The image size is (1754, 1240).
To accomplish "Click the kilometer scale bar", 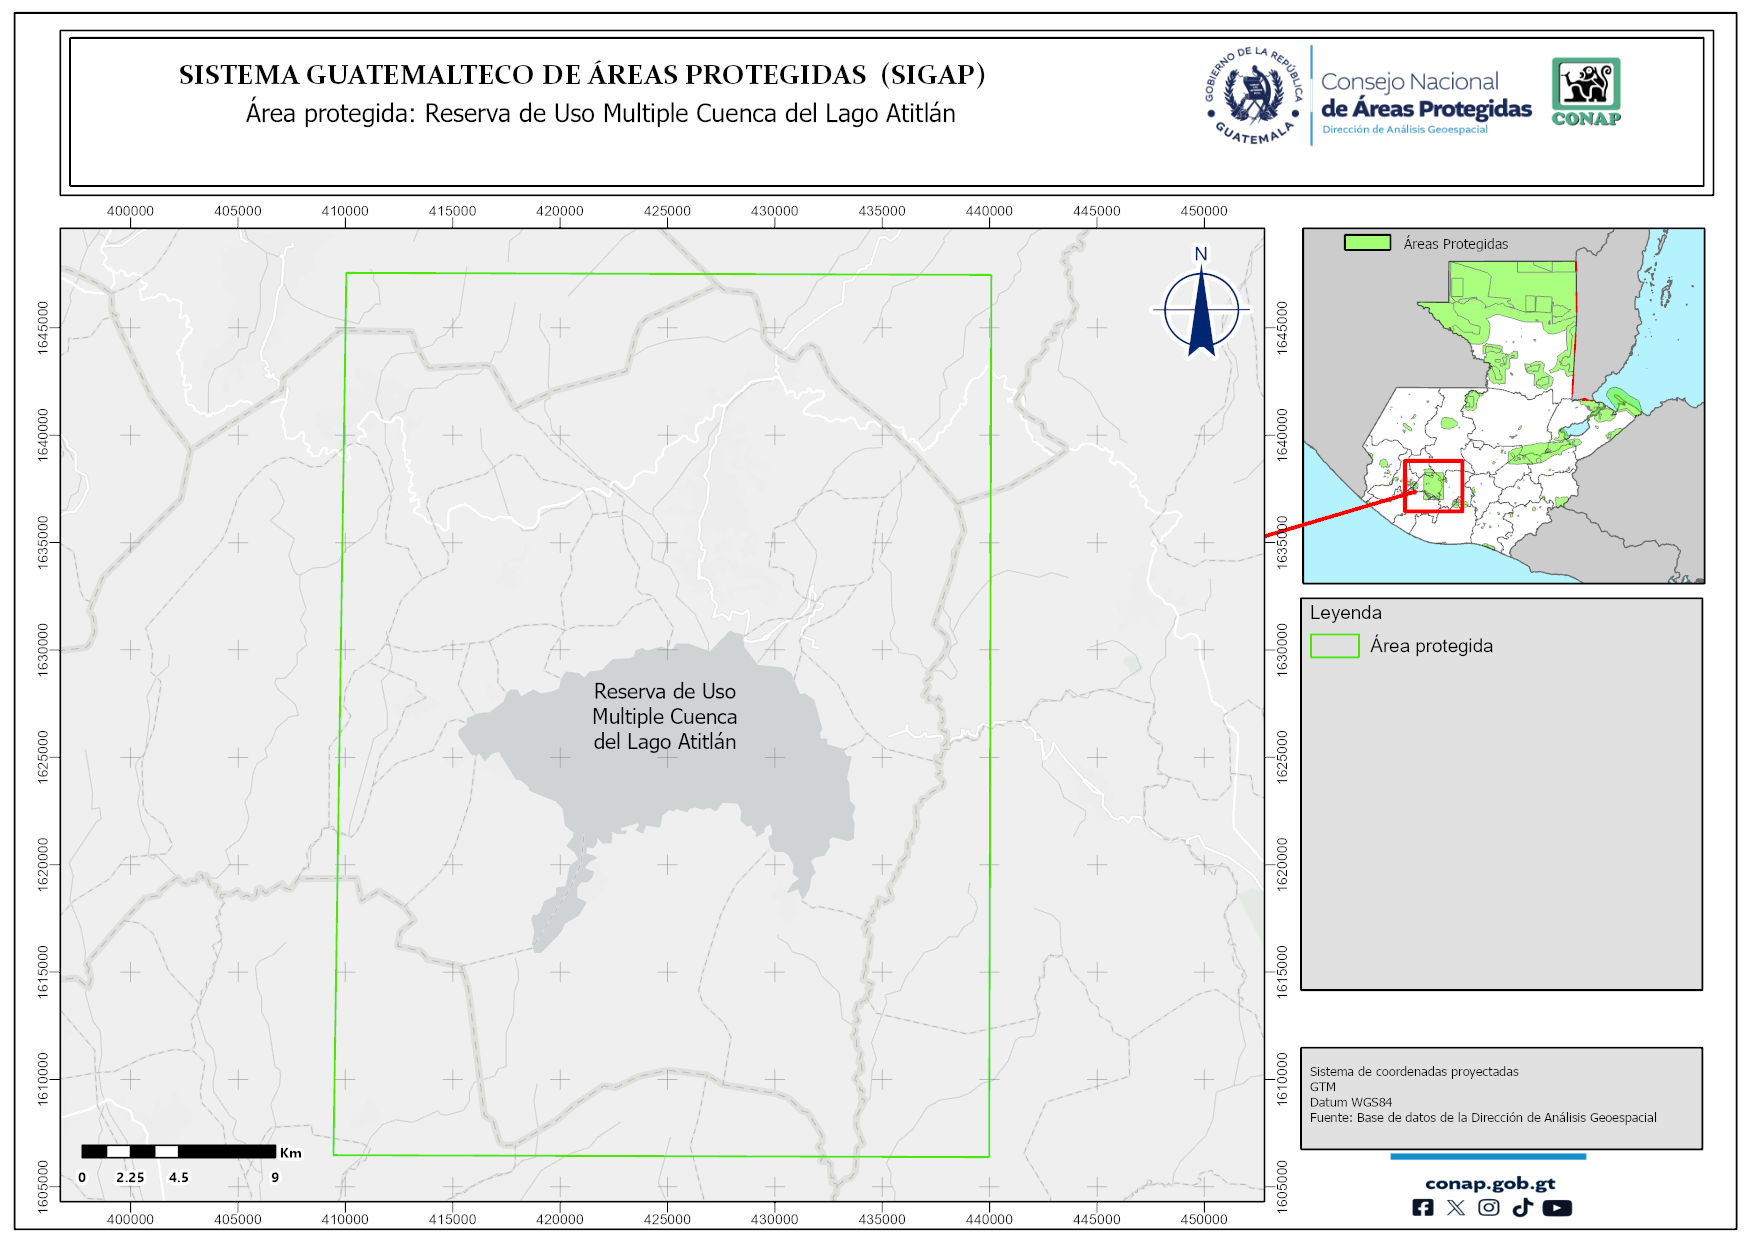I will [x=178, y=1152].
